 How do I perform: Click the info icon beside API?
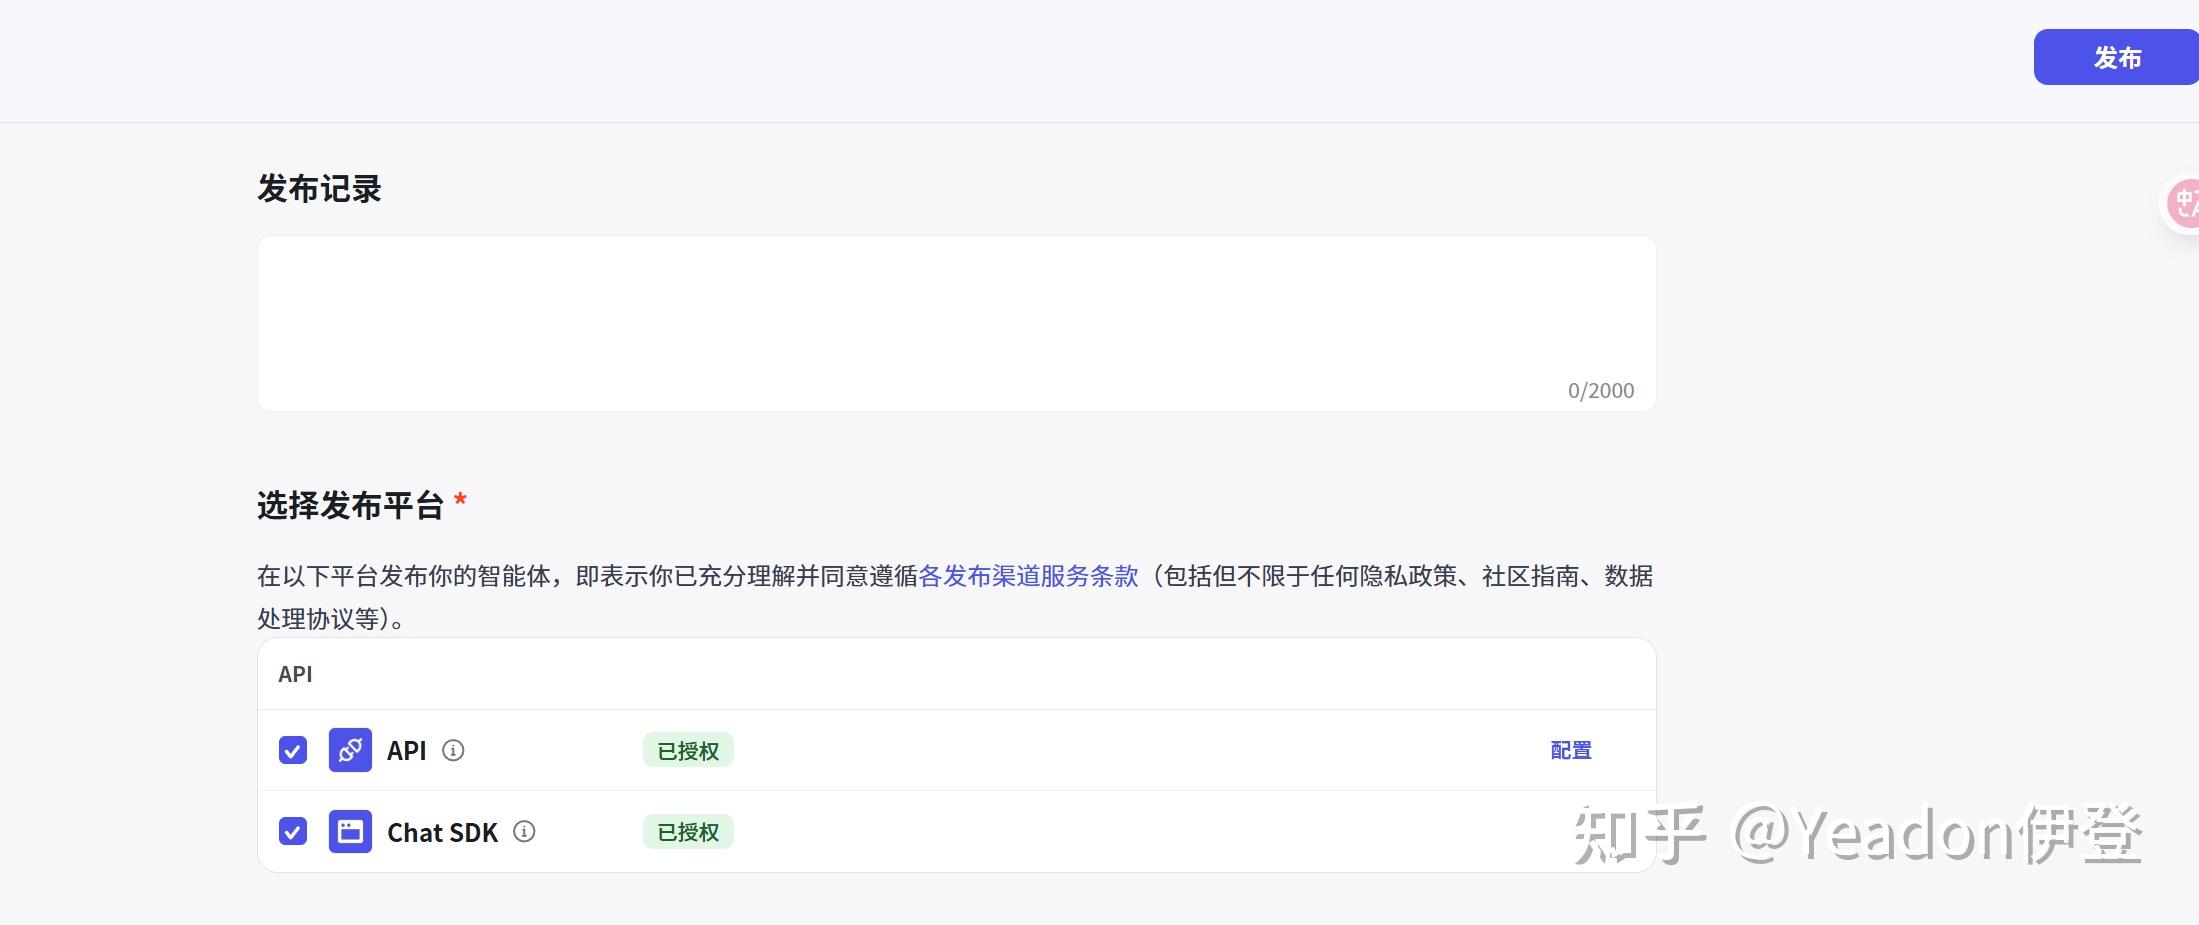pos(453,750)
